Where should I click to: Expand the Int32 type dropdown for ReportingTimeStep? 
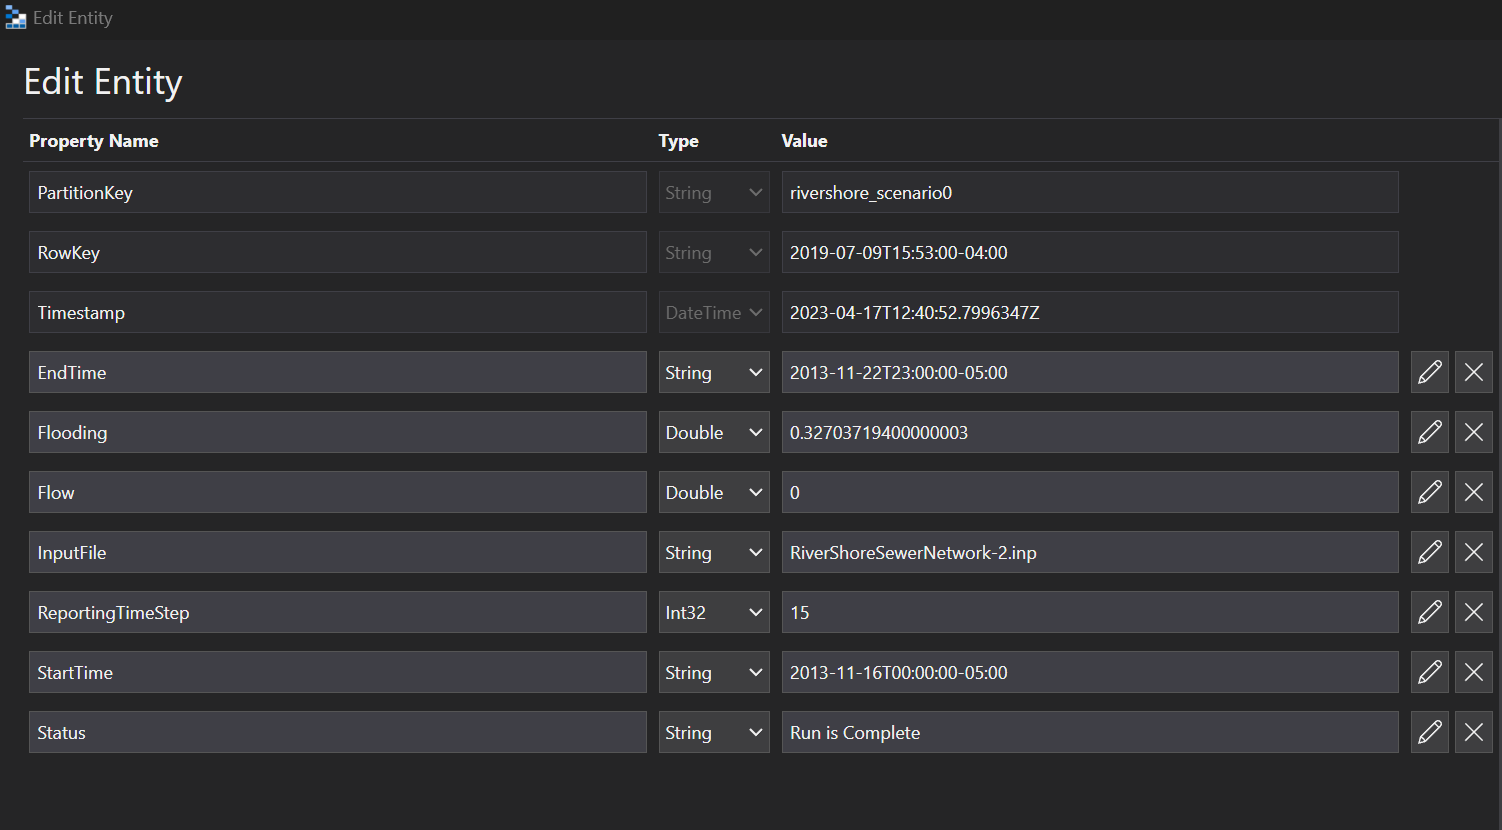714,612
